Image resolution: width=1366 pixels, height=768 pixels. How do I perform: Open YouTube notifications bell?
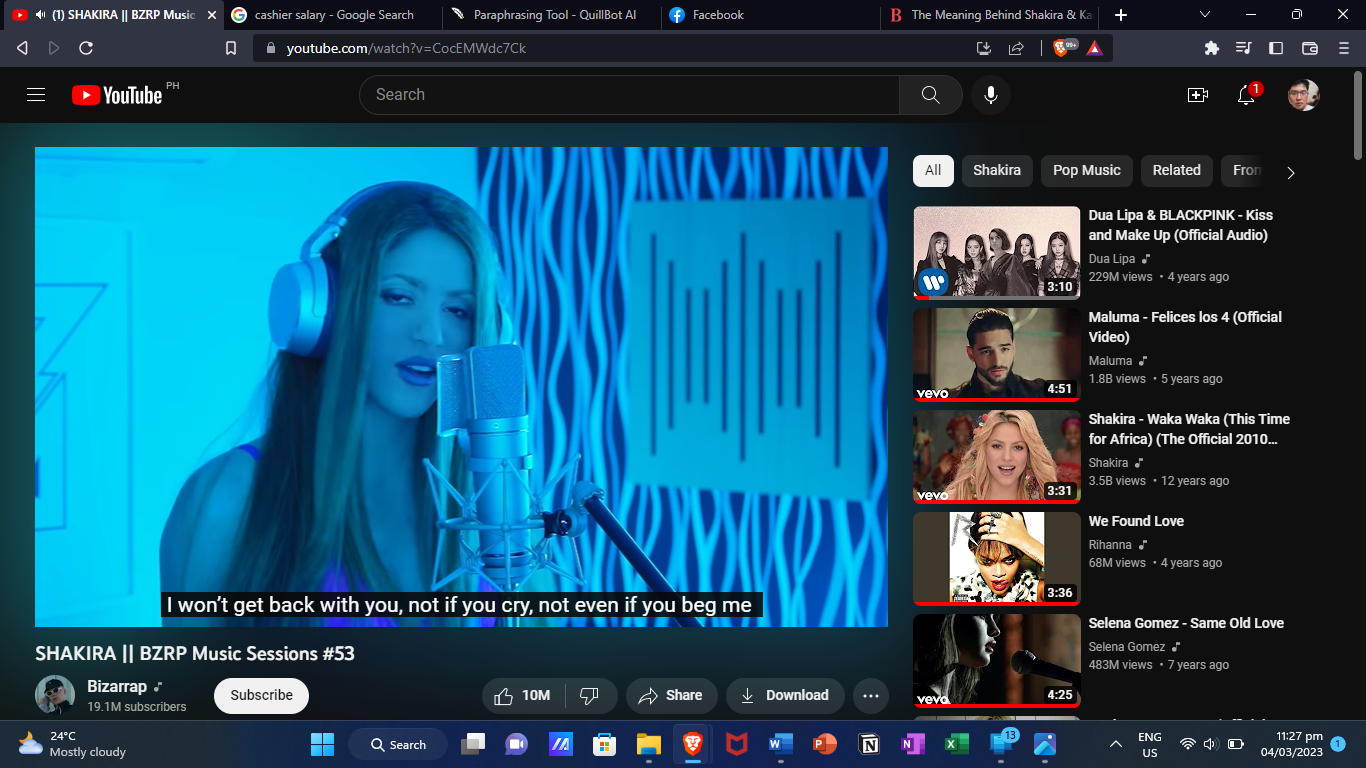(1246, 95)
